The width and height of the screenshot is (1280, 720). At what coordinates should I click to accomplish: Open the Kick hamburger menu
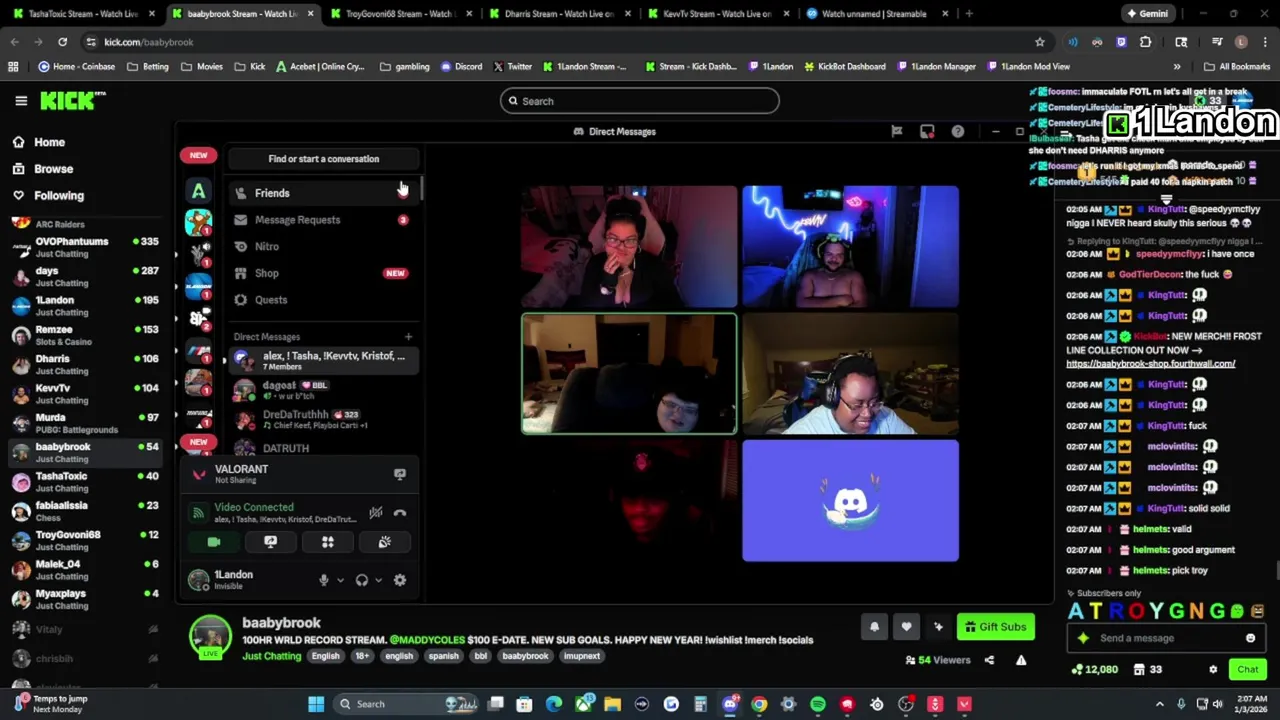click(x=21, y=101)
